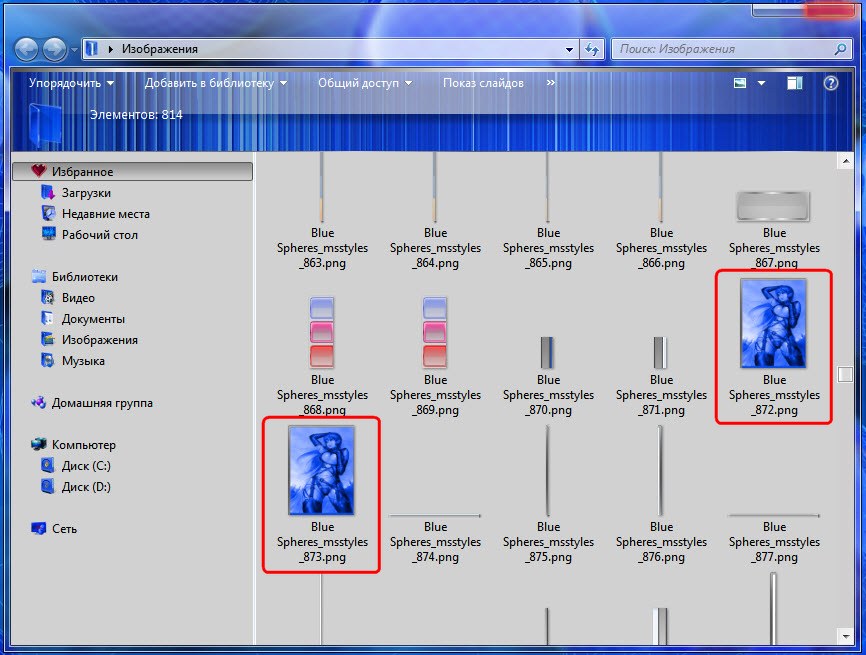Open the Изображения library in sidebar
This screenshot has width=866, height=655.
point(99,340)
